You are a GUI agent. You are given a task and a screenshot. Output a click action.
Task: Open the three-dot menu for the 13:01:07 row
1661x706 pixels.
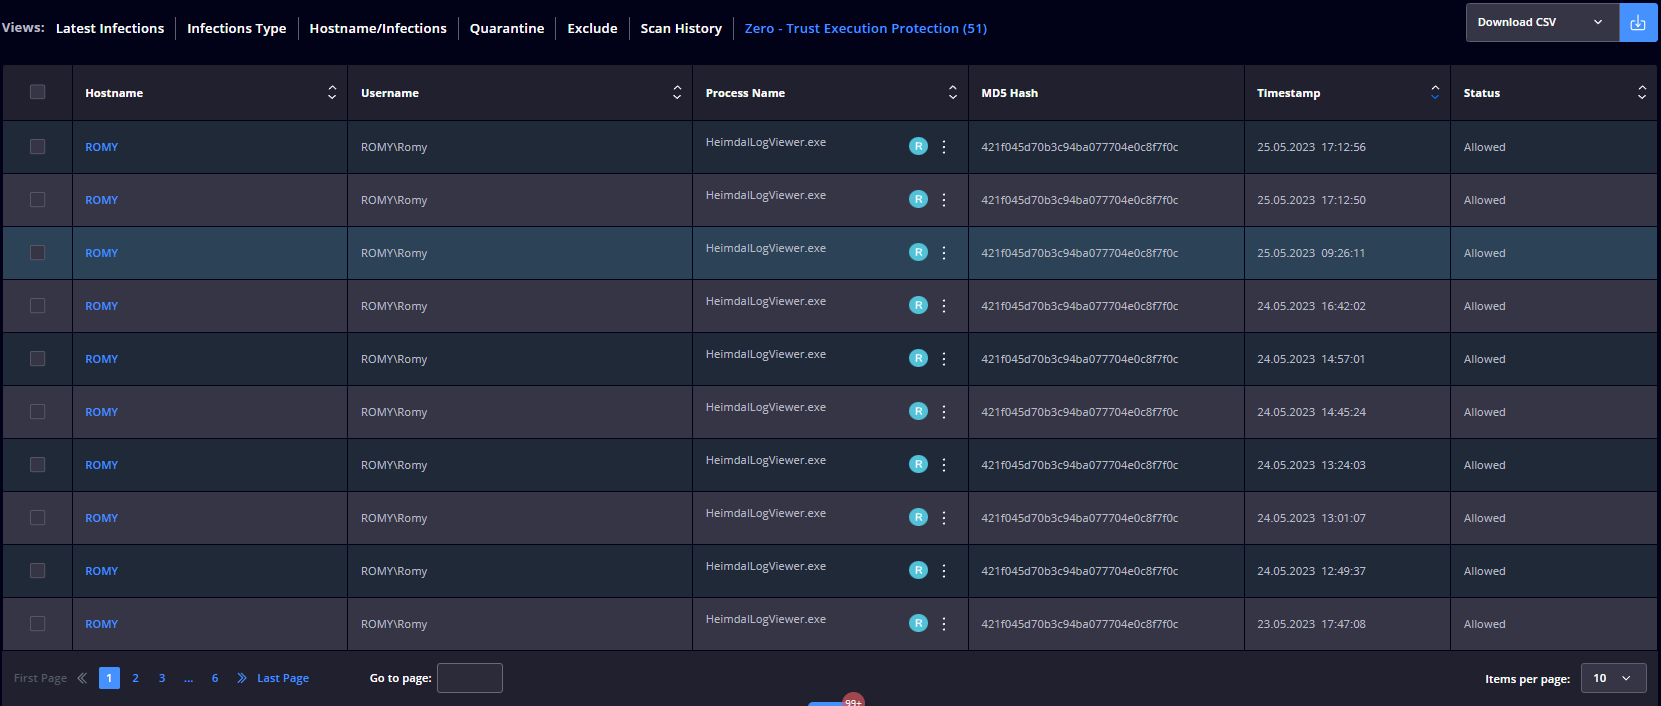click(943, 517)
